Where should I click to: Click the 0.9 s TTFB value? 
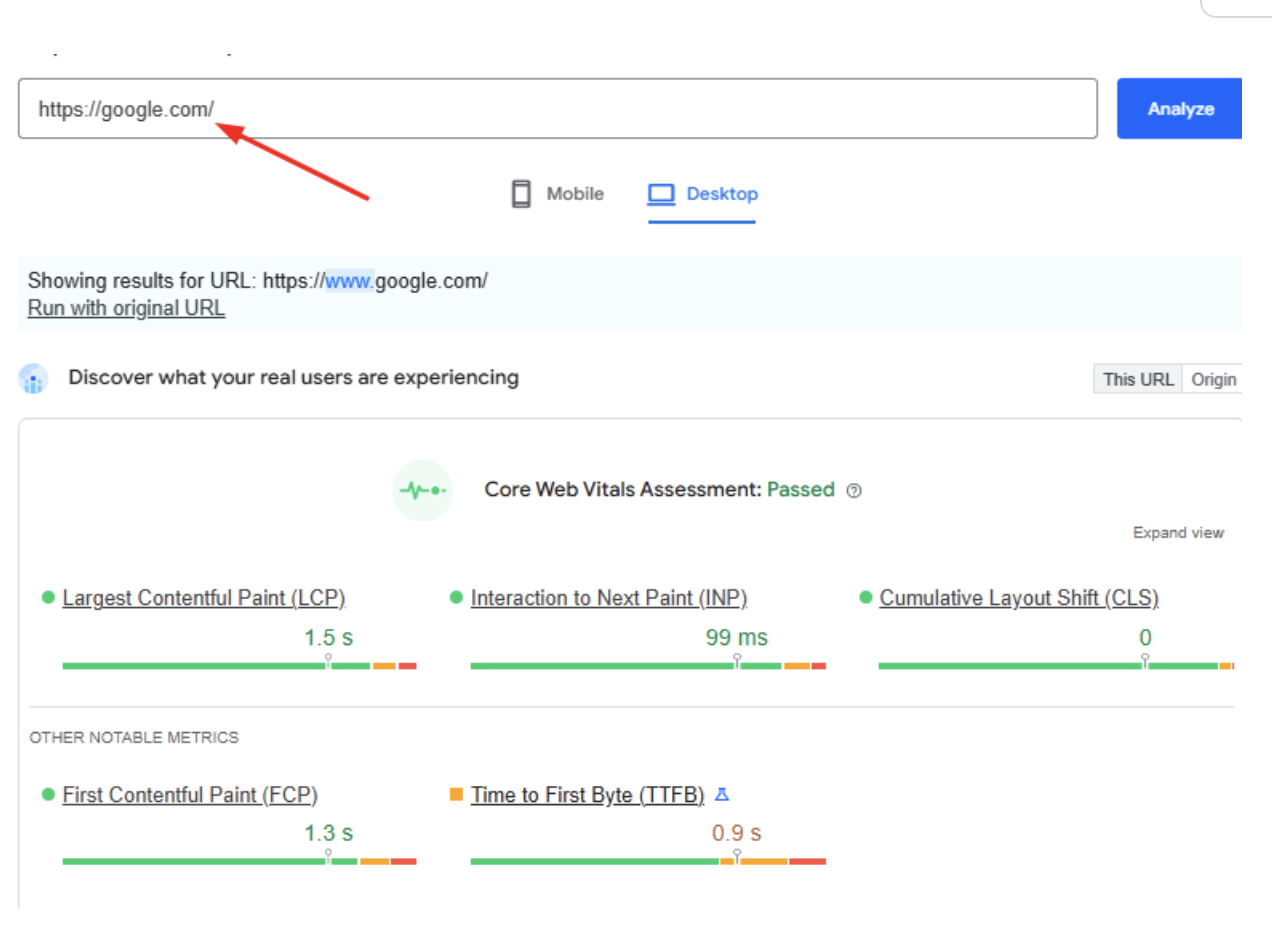point(737,833)
